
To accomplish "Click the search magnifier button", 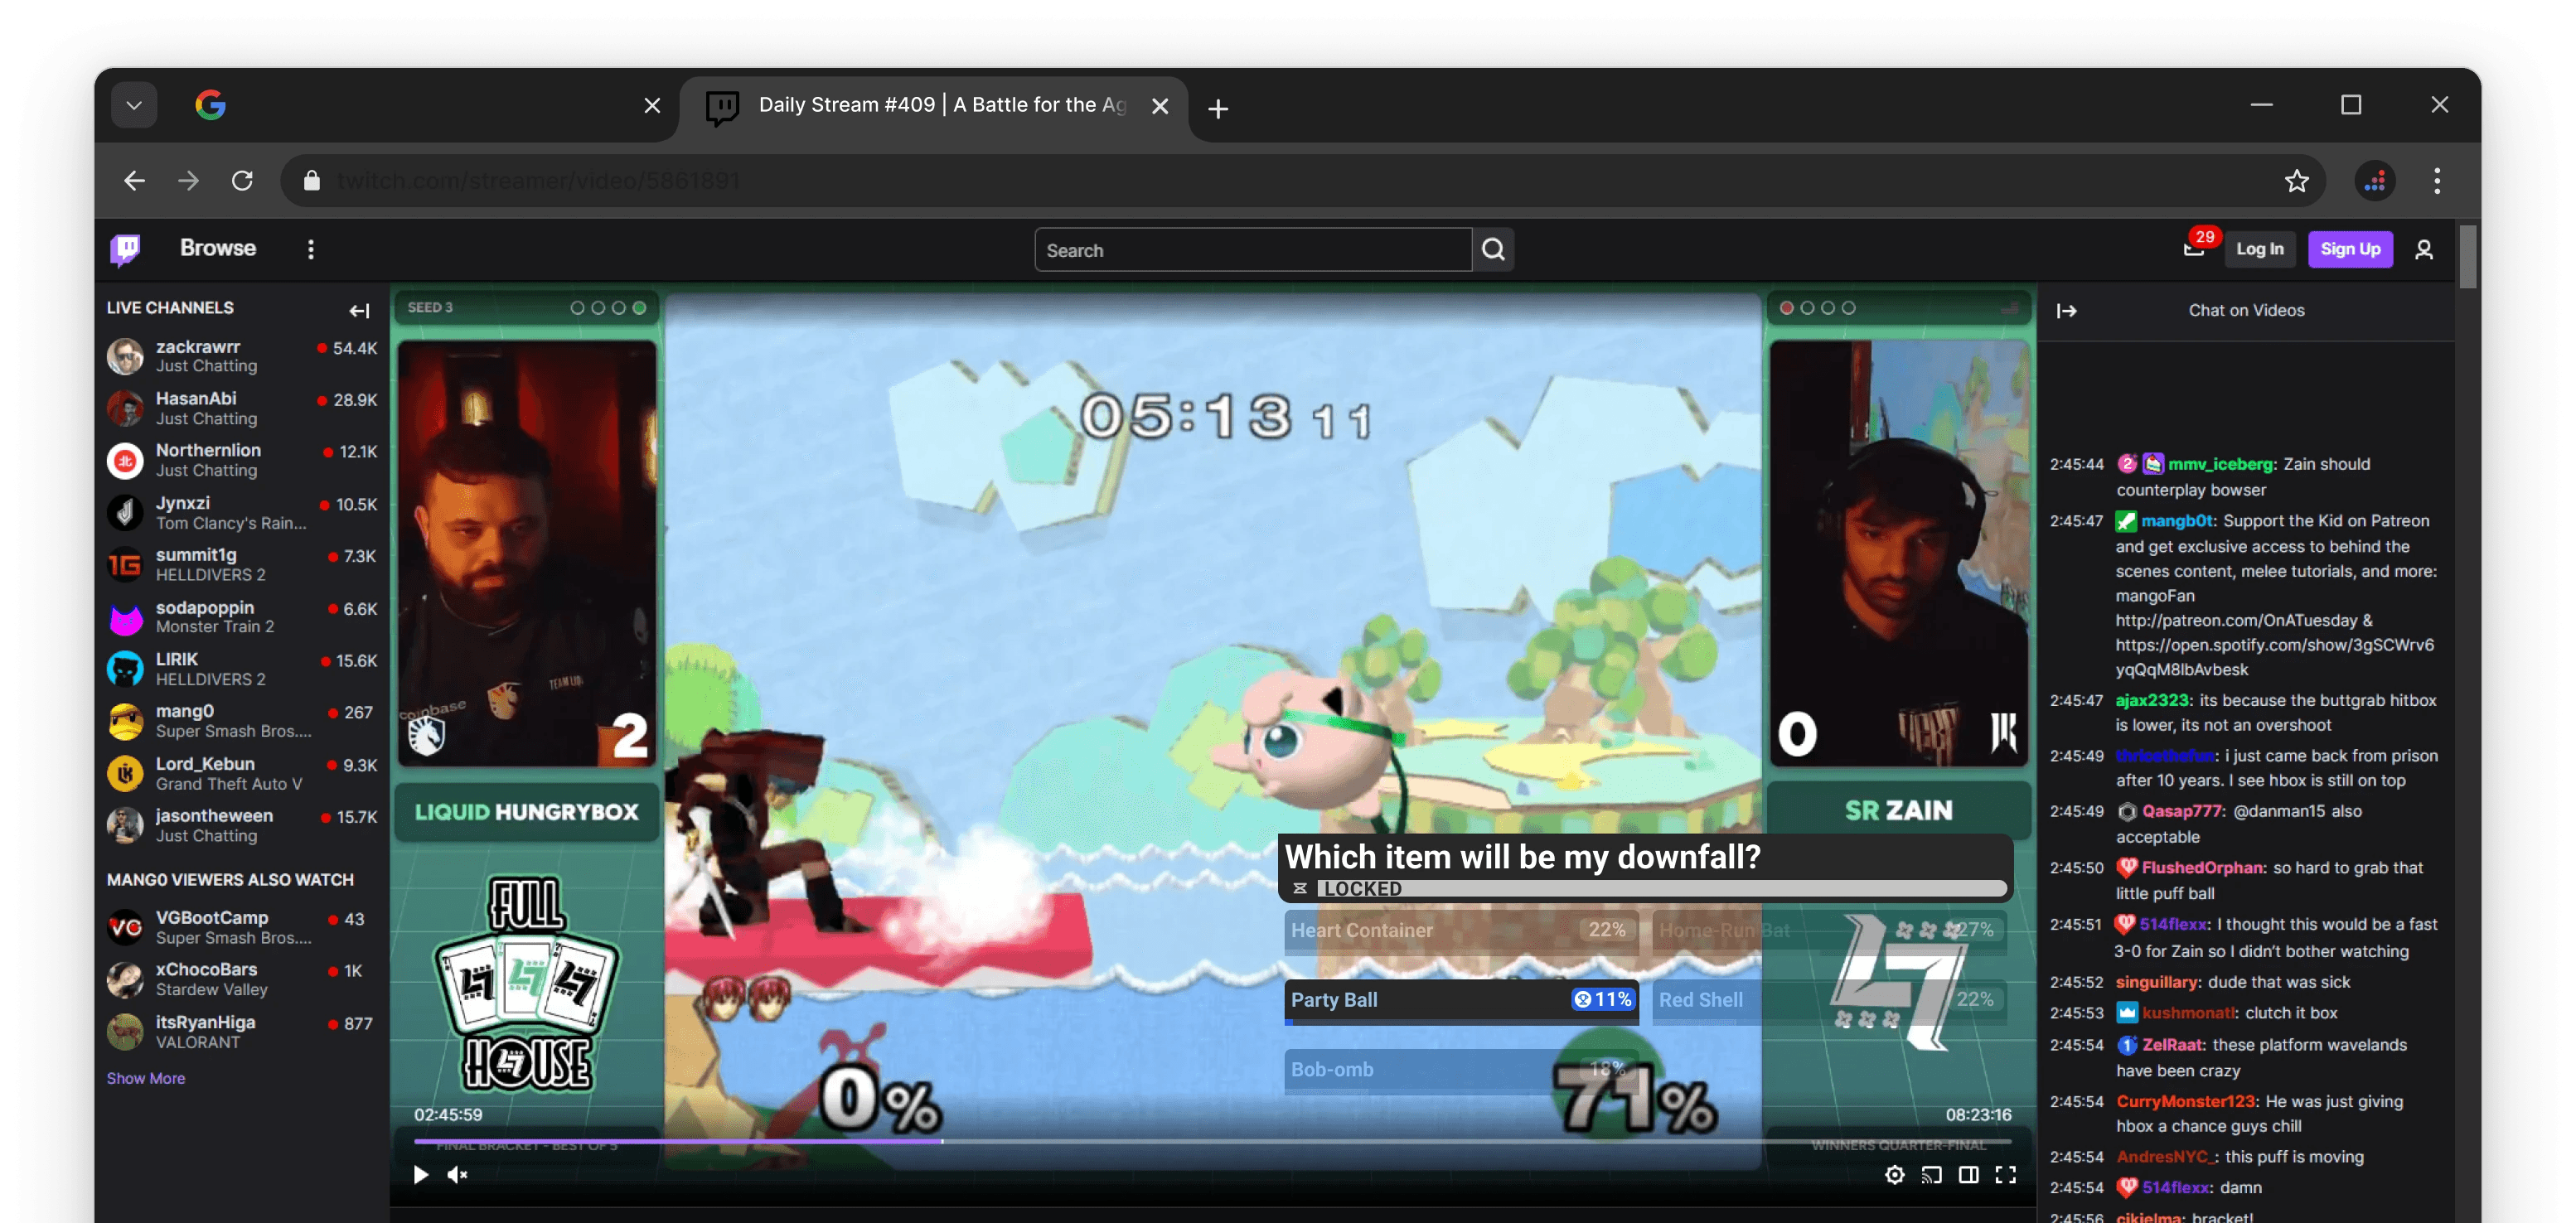I will (x=1493, y=250).
